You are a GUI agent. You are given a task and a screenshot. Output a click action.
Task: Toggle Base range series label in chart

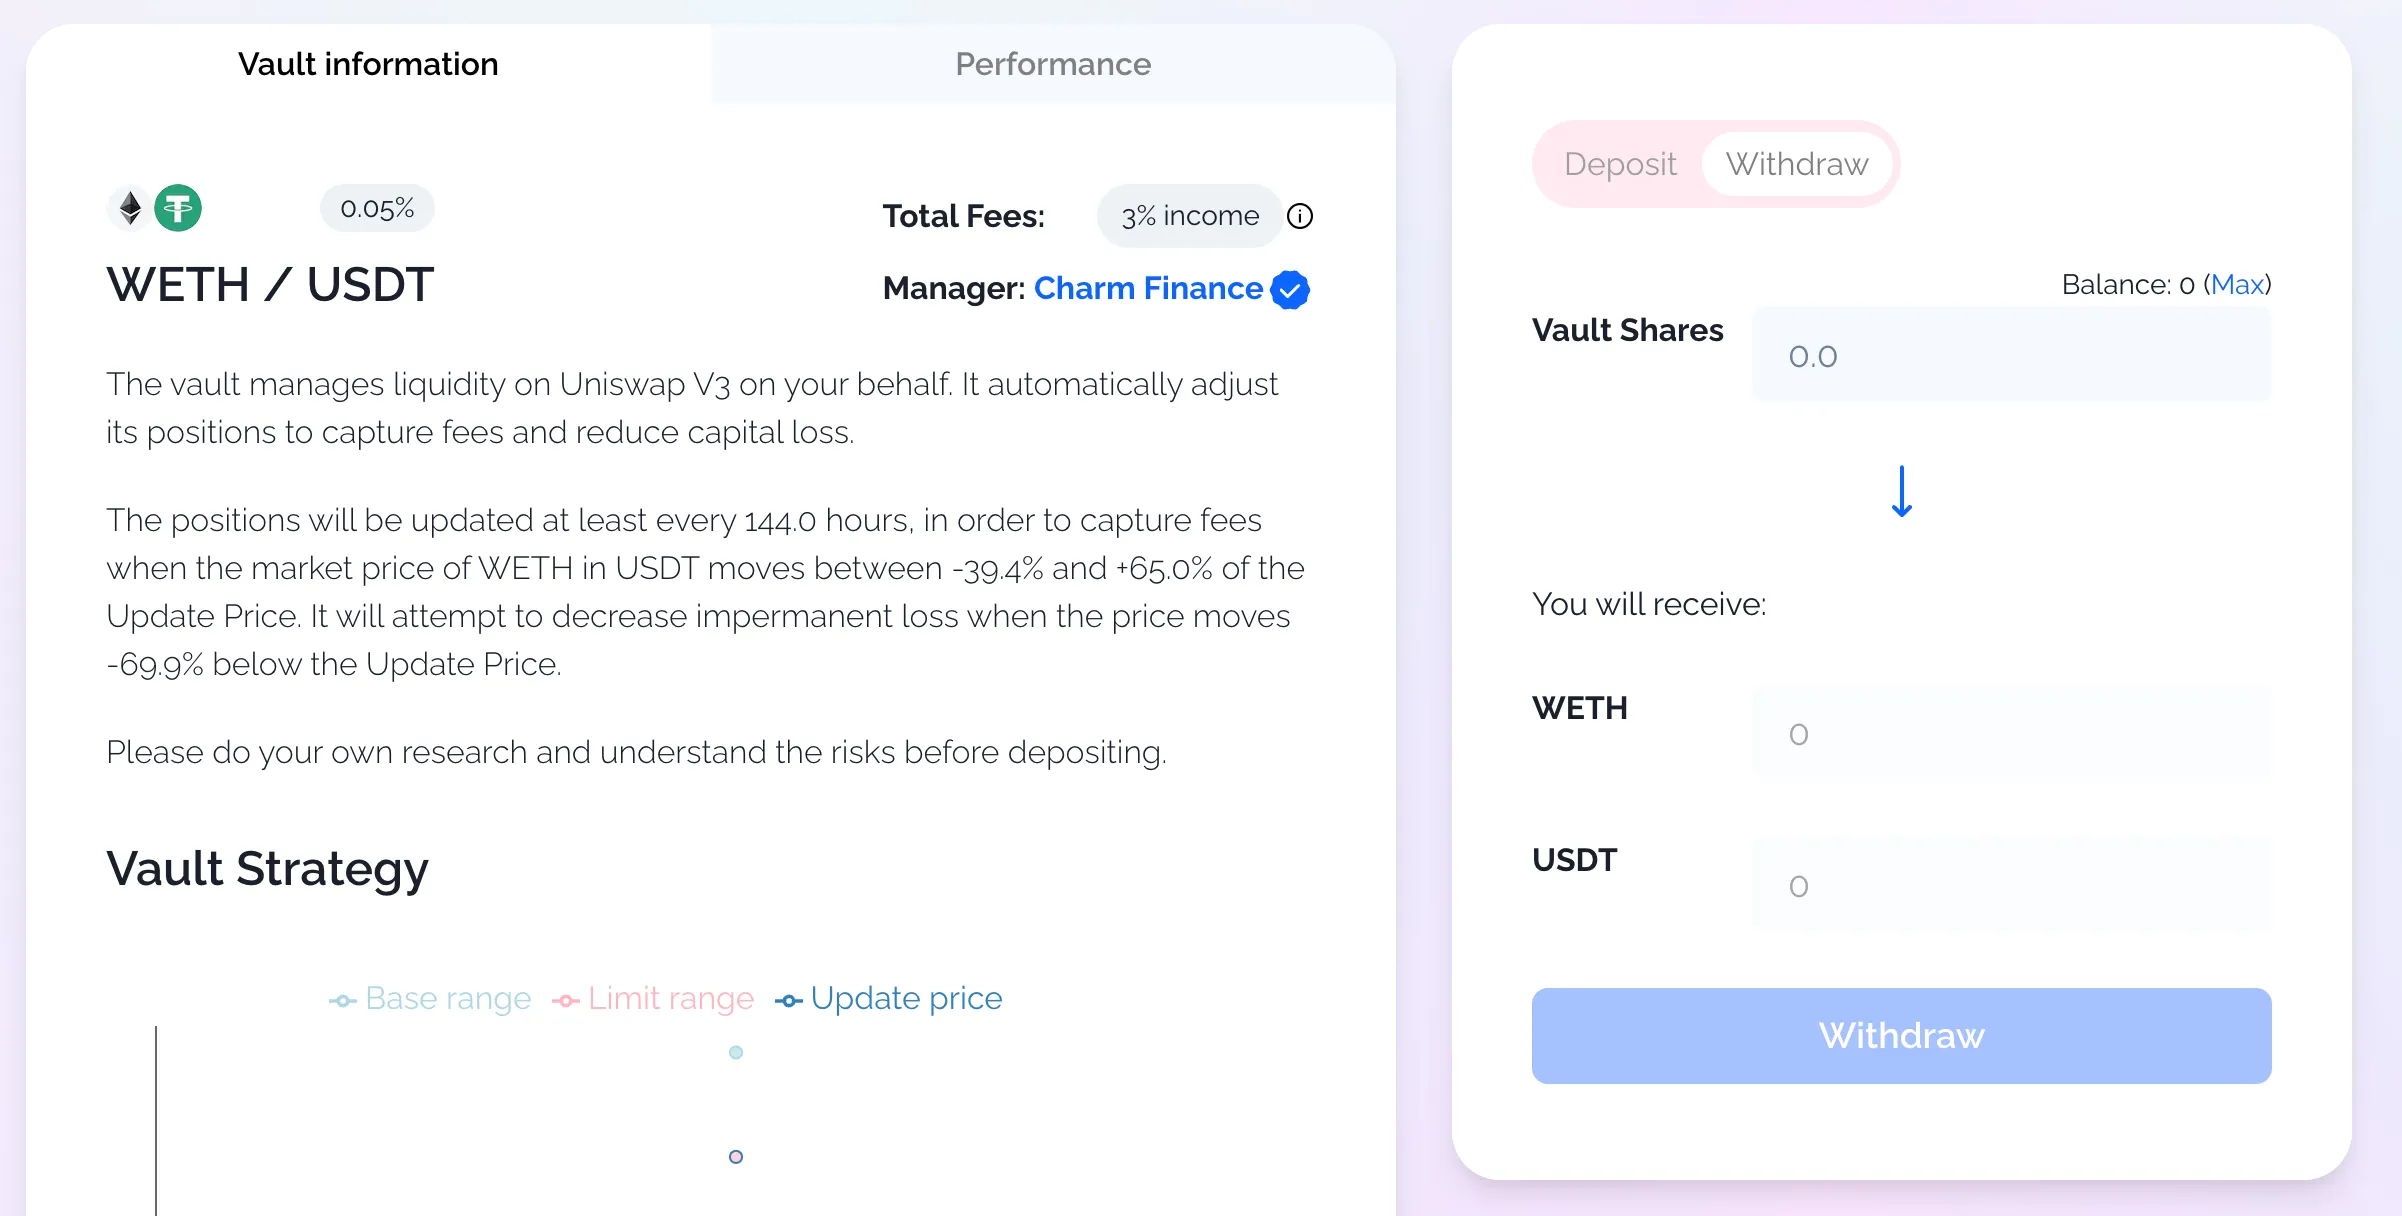pyautogui.click(x=448, y=998)
